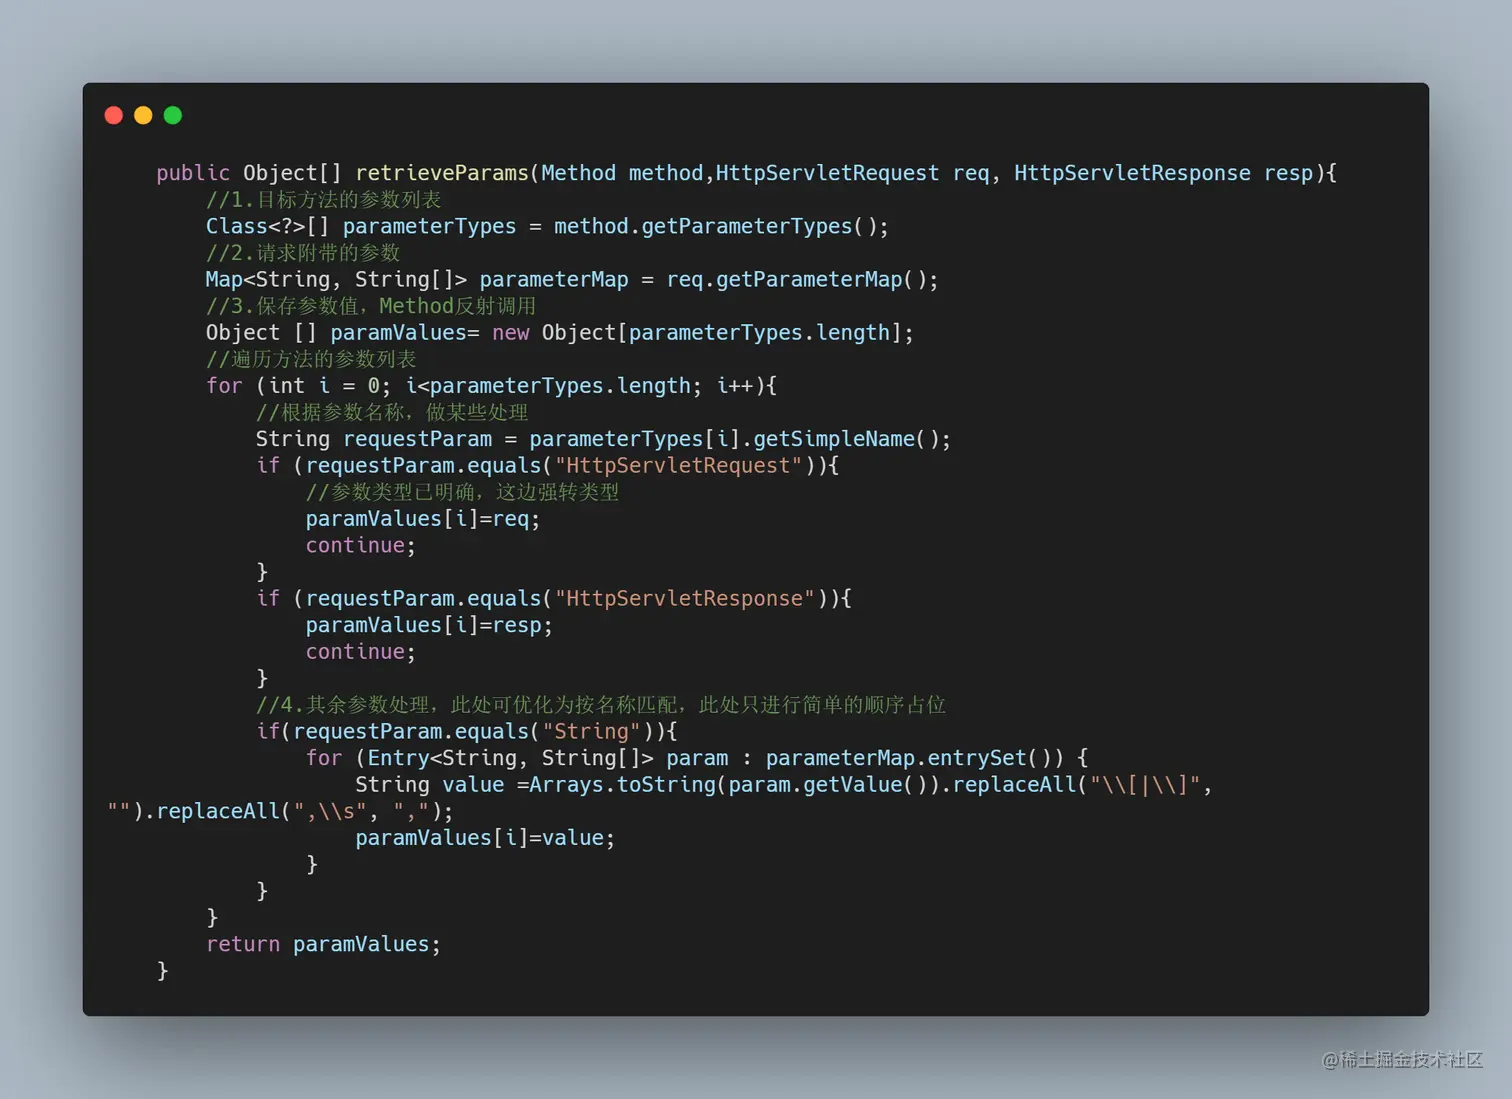Click 'req.getParameterMap();' call
1512x1099 pixels.
coord(802,279)
